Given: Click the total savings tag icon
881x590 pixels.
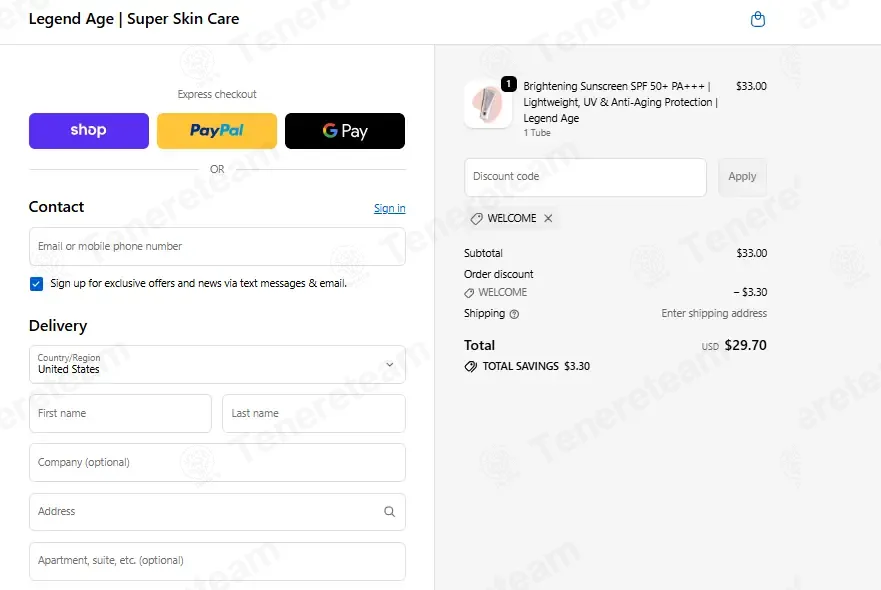Looking at the screenshot, I should coord(470,366).
